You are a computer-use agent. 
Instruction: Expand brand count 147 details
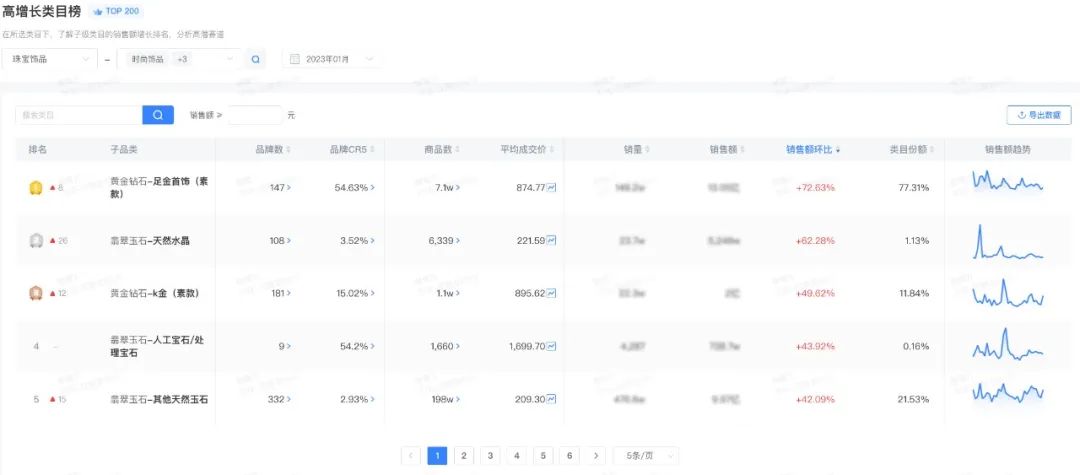tap(280, 187)
